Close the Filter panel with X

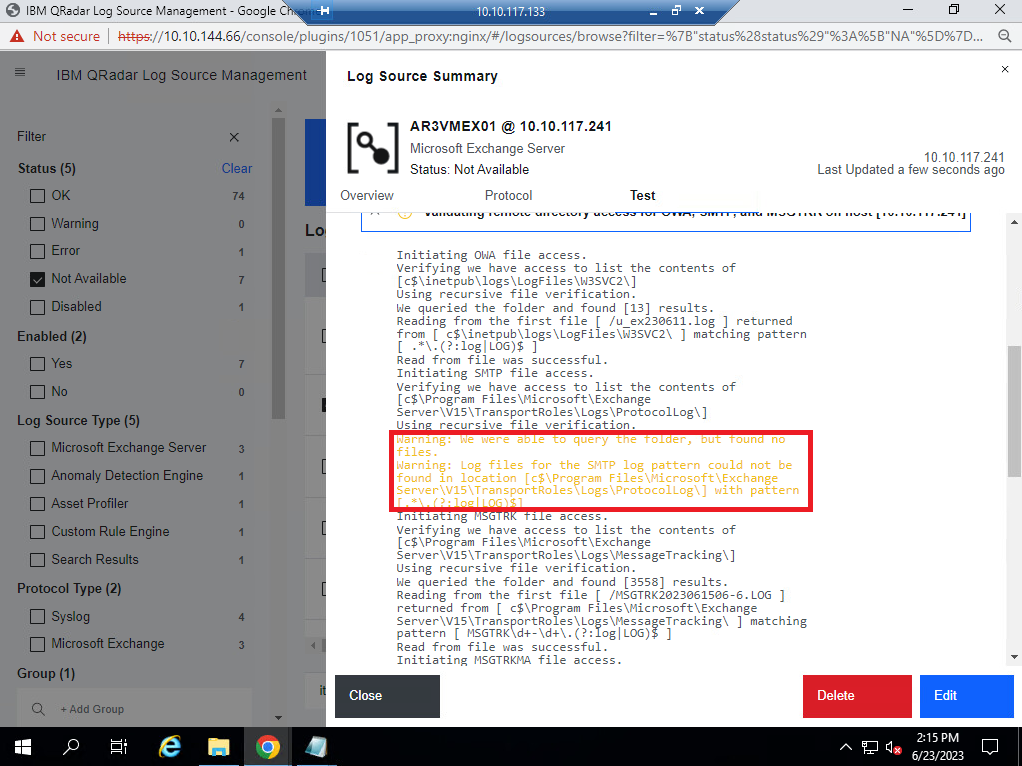point(234,137)
